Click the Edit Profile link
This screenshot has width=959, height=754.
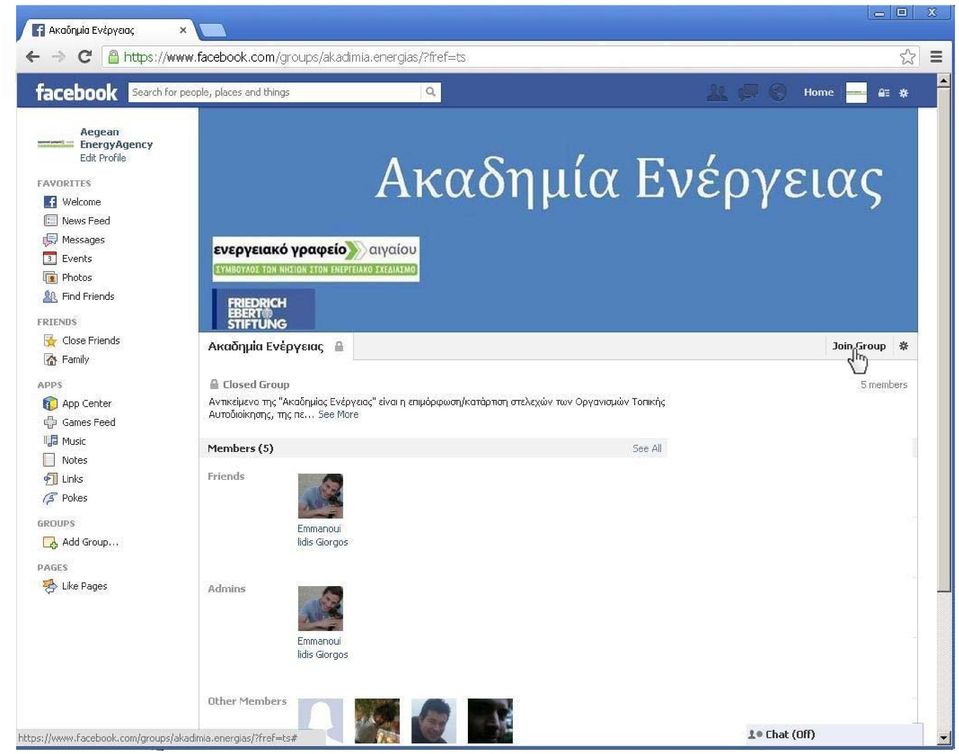click(x=103, y=158)
